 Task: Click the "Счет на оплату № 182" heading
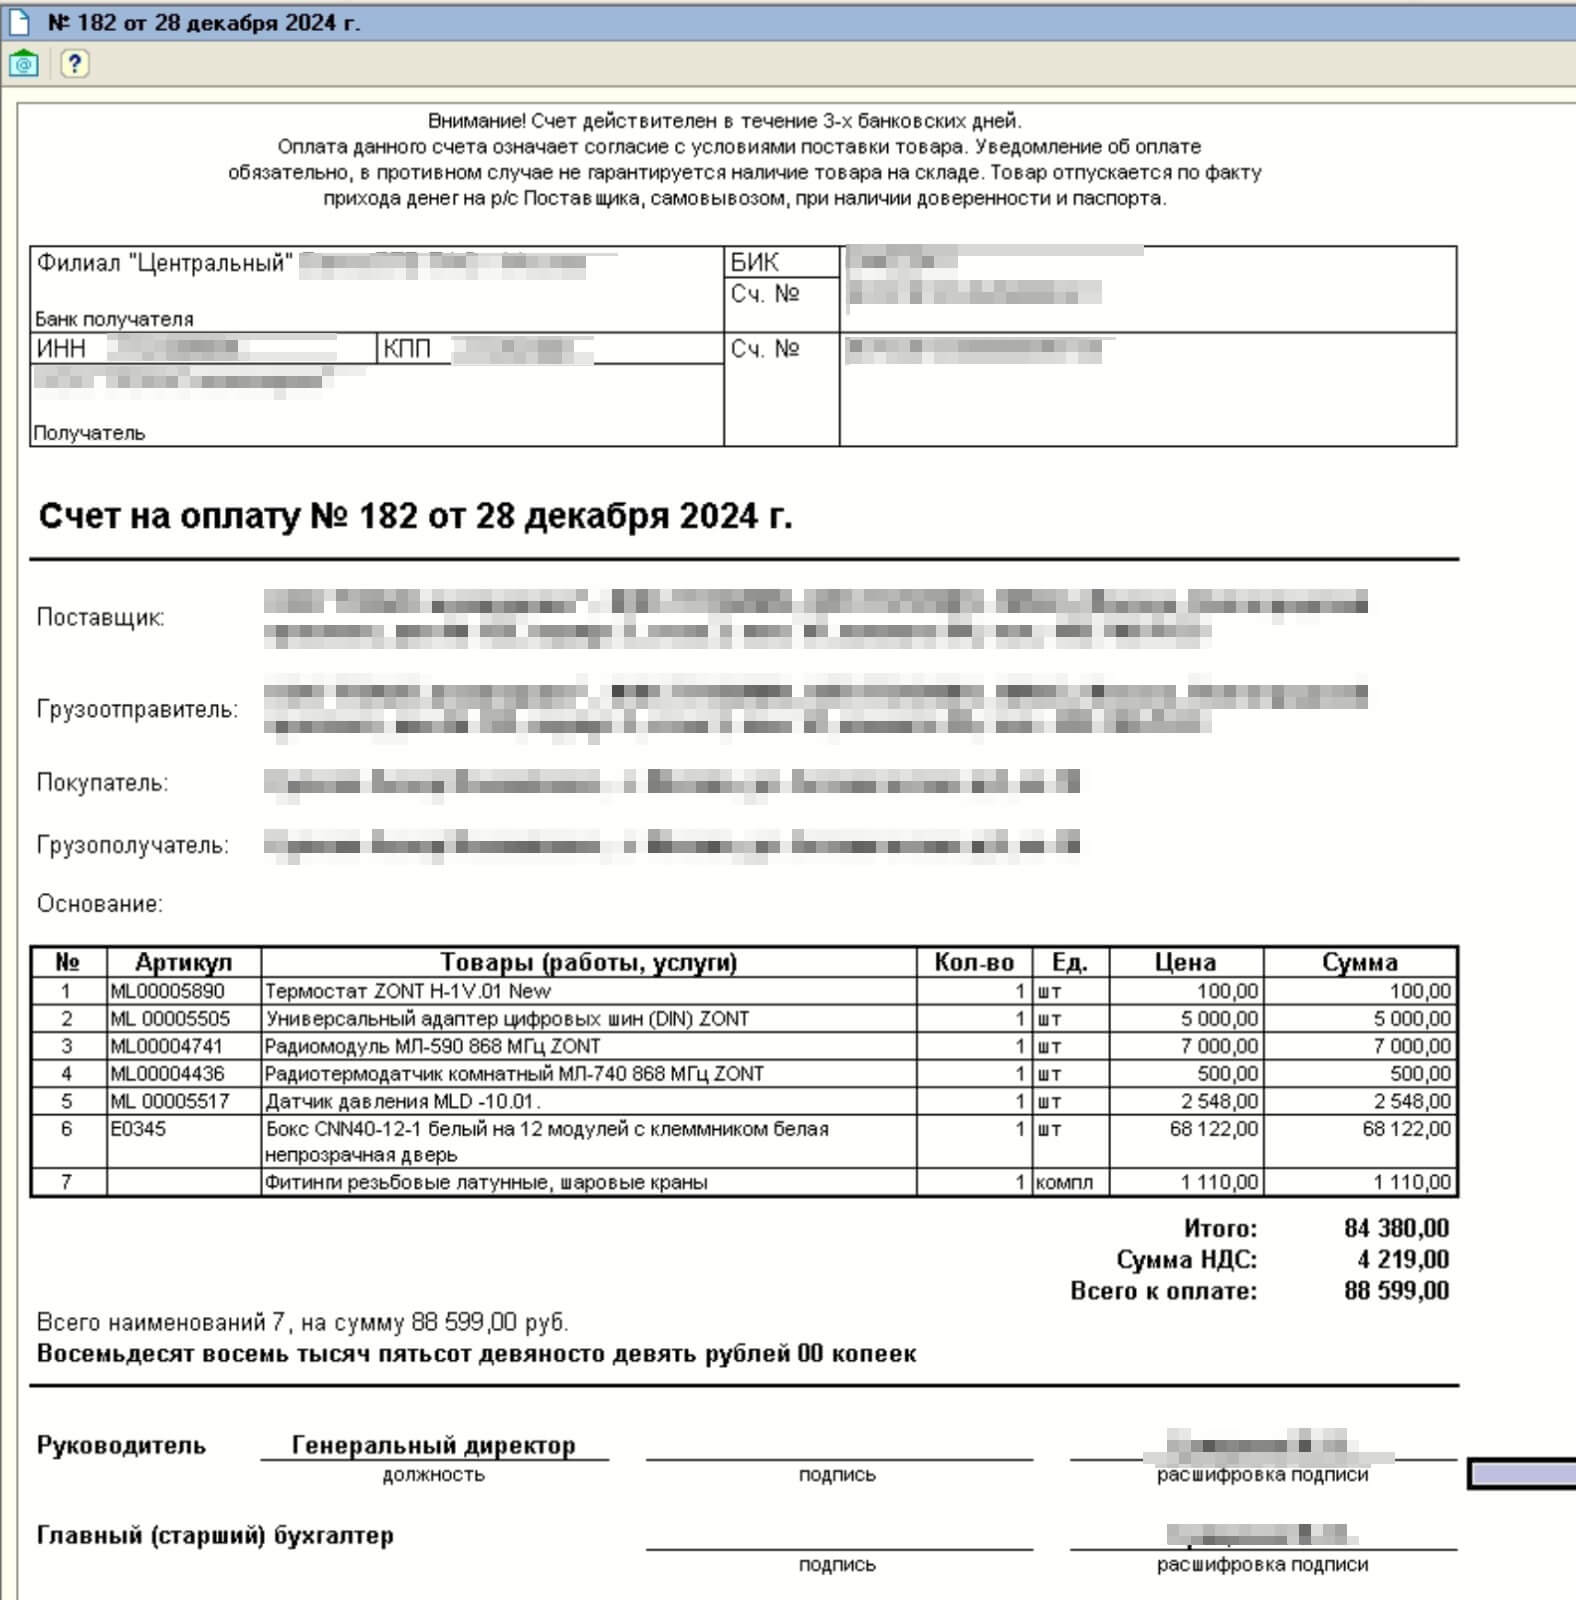[415, 516]
